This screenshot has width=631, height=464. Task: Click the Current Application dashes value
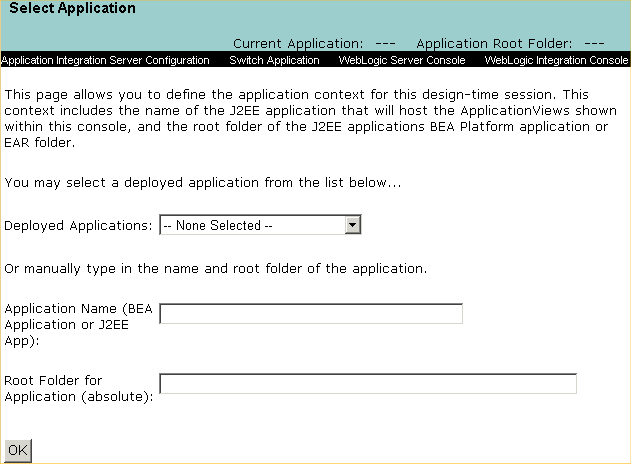386,44
